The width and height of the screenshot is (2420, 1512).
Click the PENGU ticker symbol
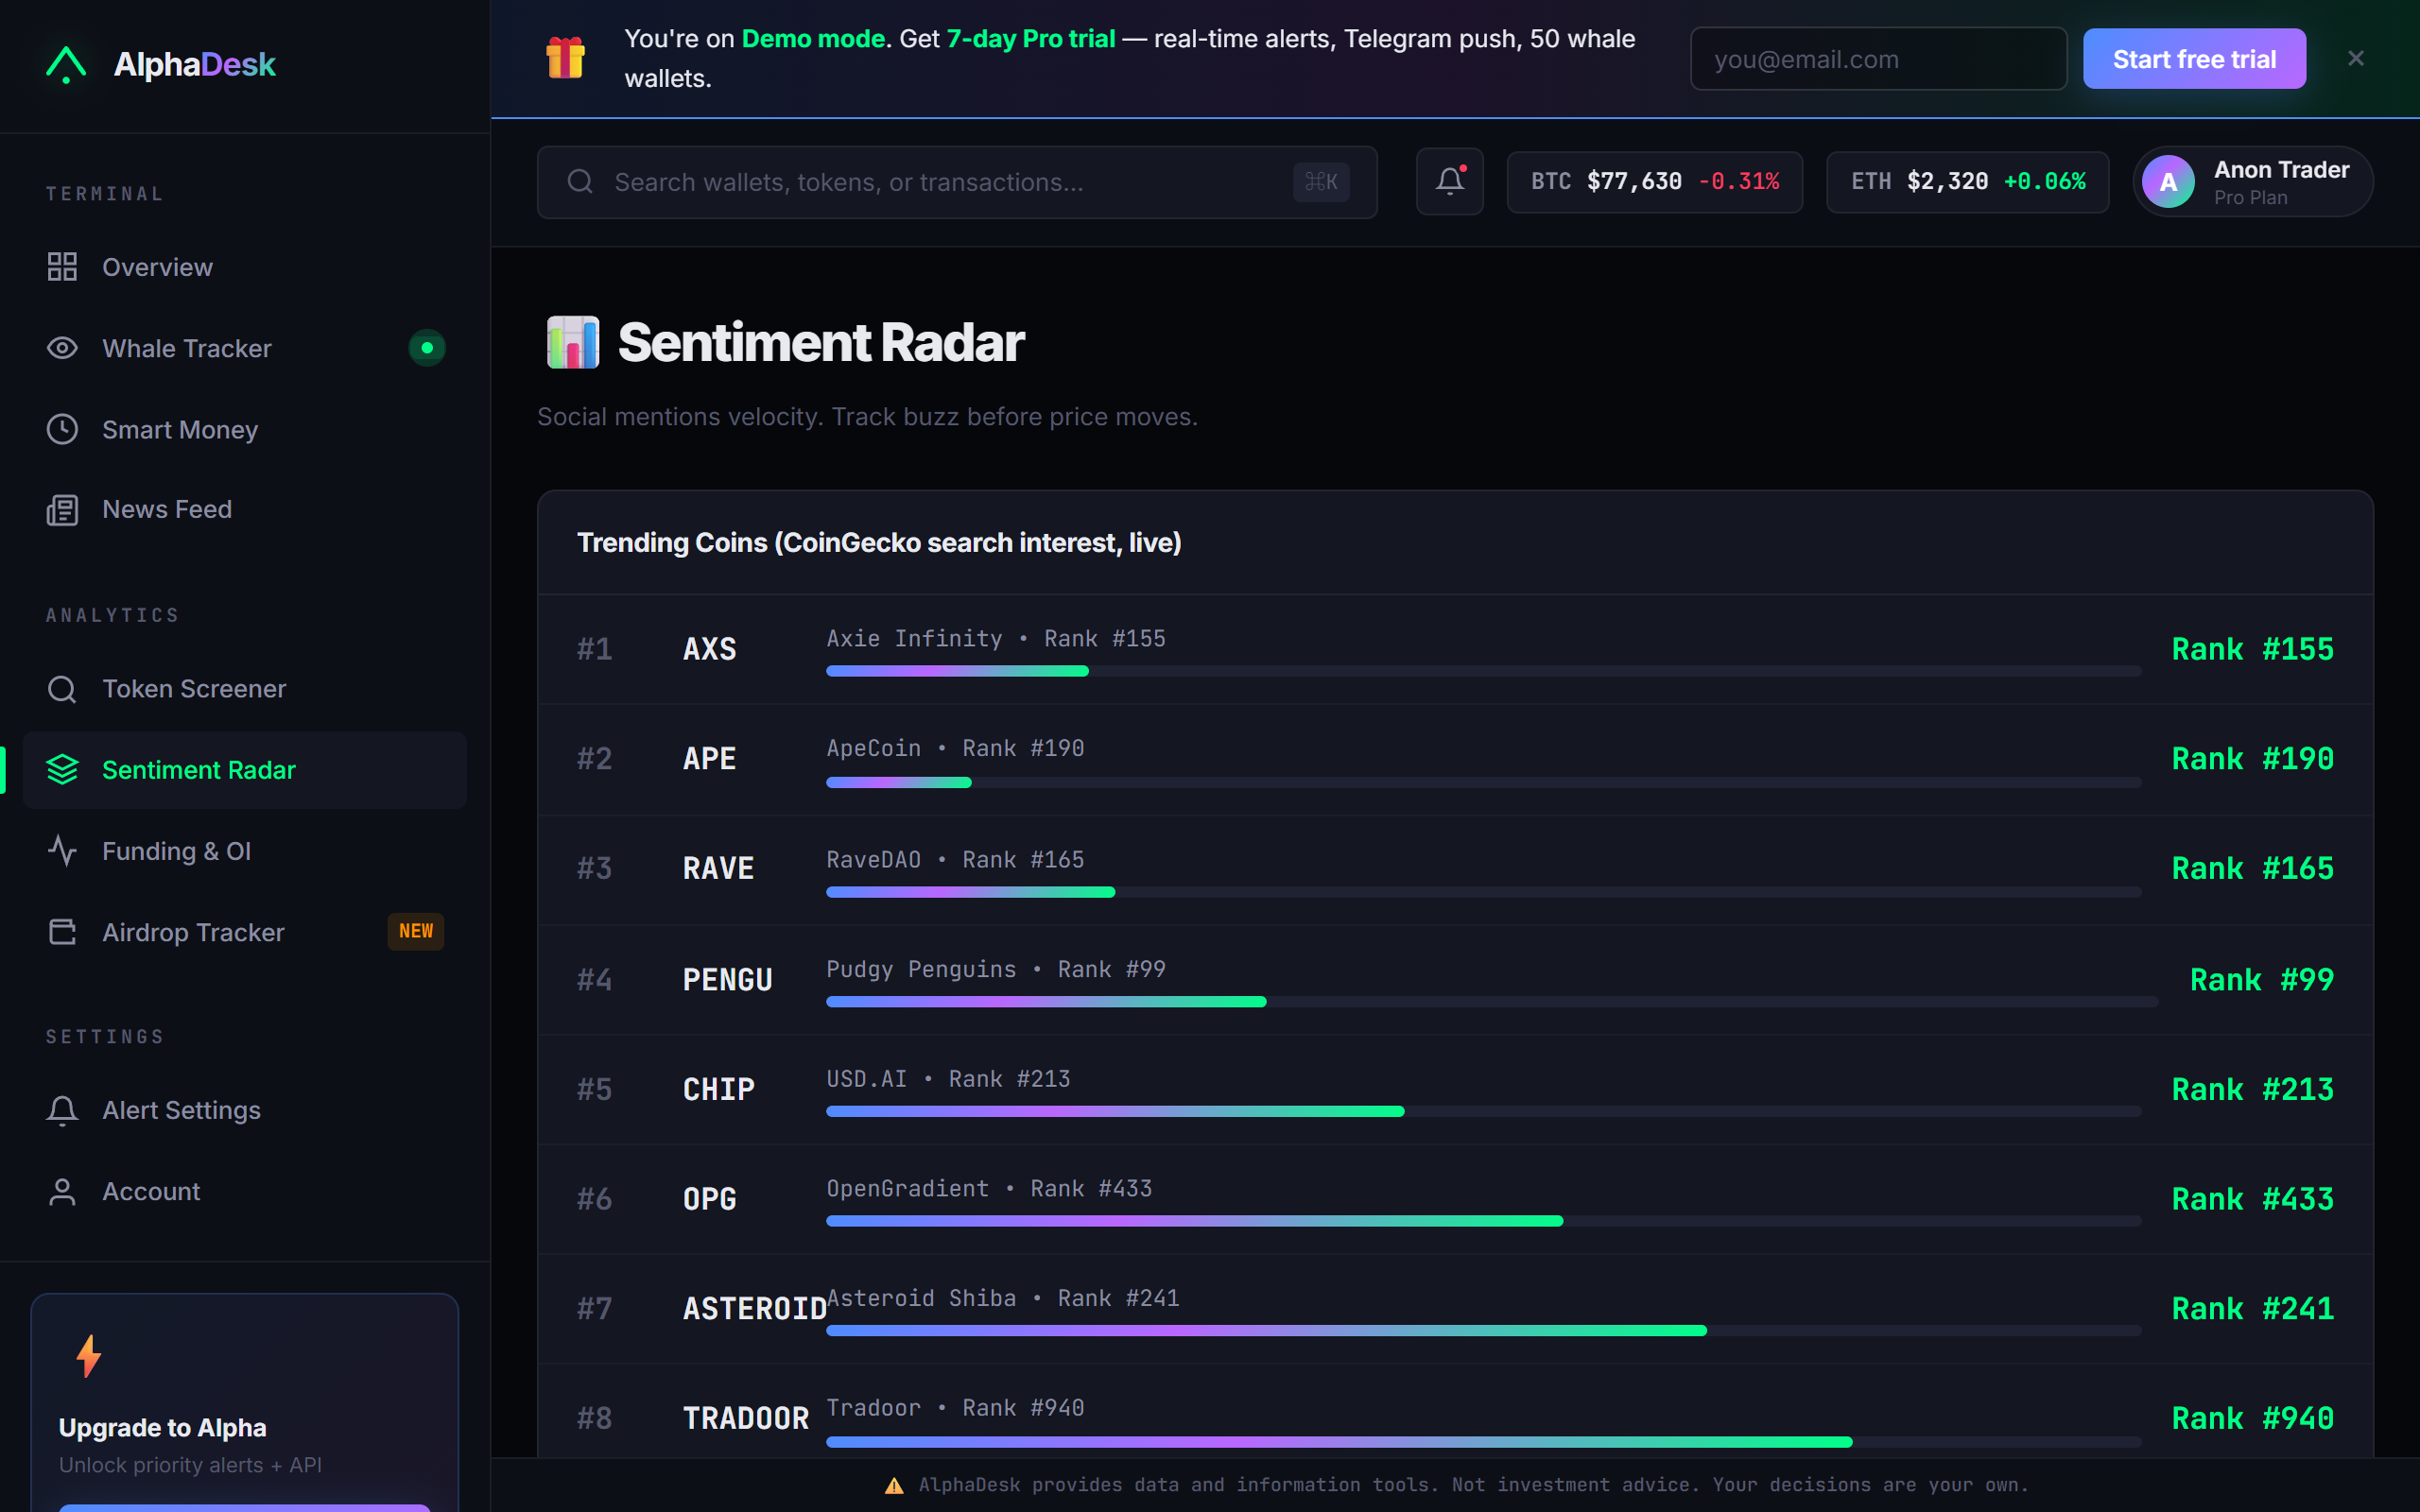[727, 980]
